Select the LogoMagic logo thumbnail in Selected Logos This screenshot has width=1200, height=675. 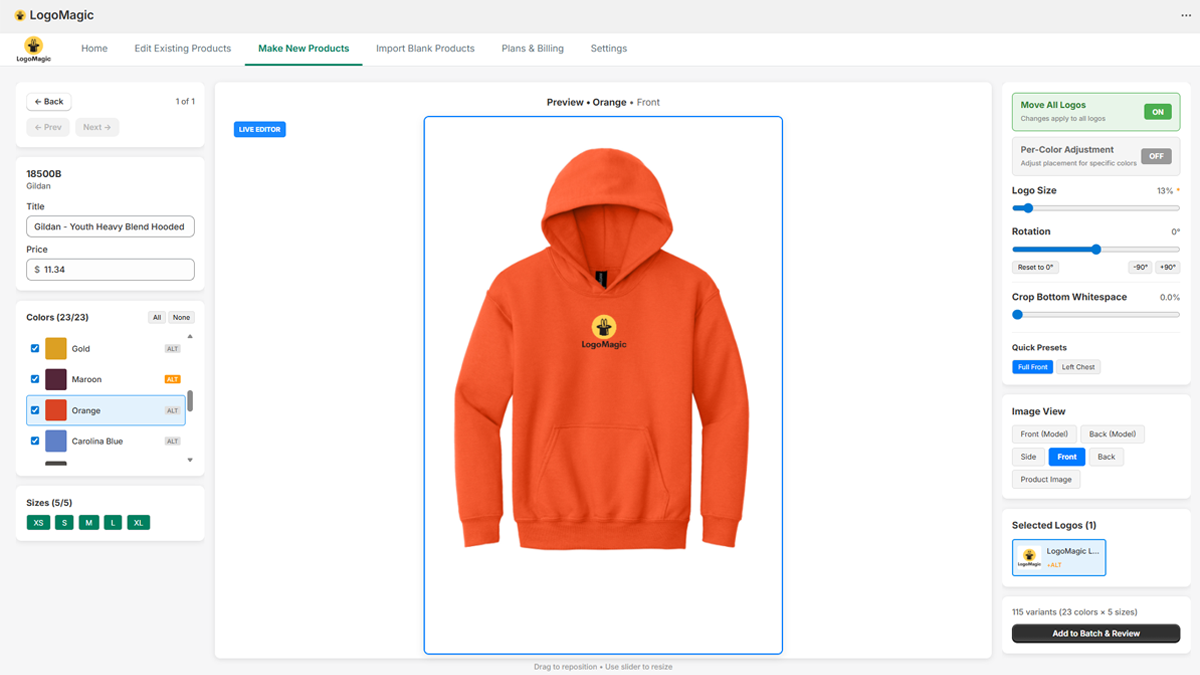coord(1029,558)
